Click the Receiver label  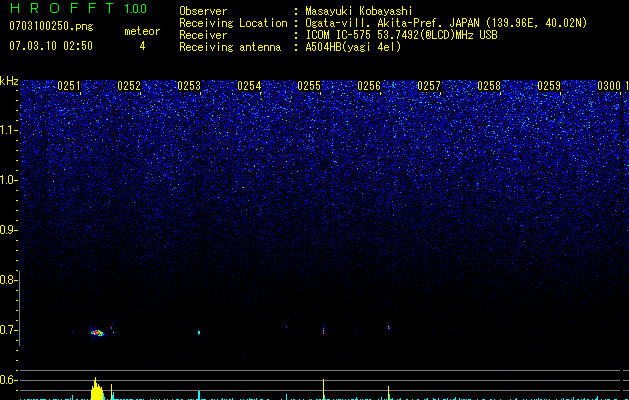pyautogui.click(x=203, y=35)
